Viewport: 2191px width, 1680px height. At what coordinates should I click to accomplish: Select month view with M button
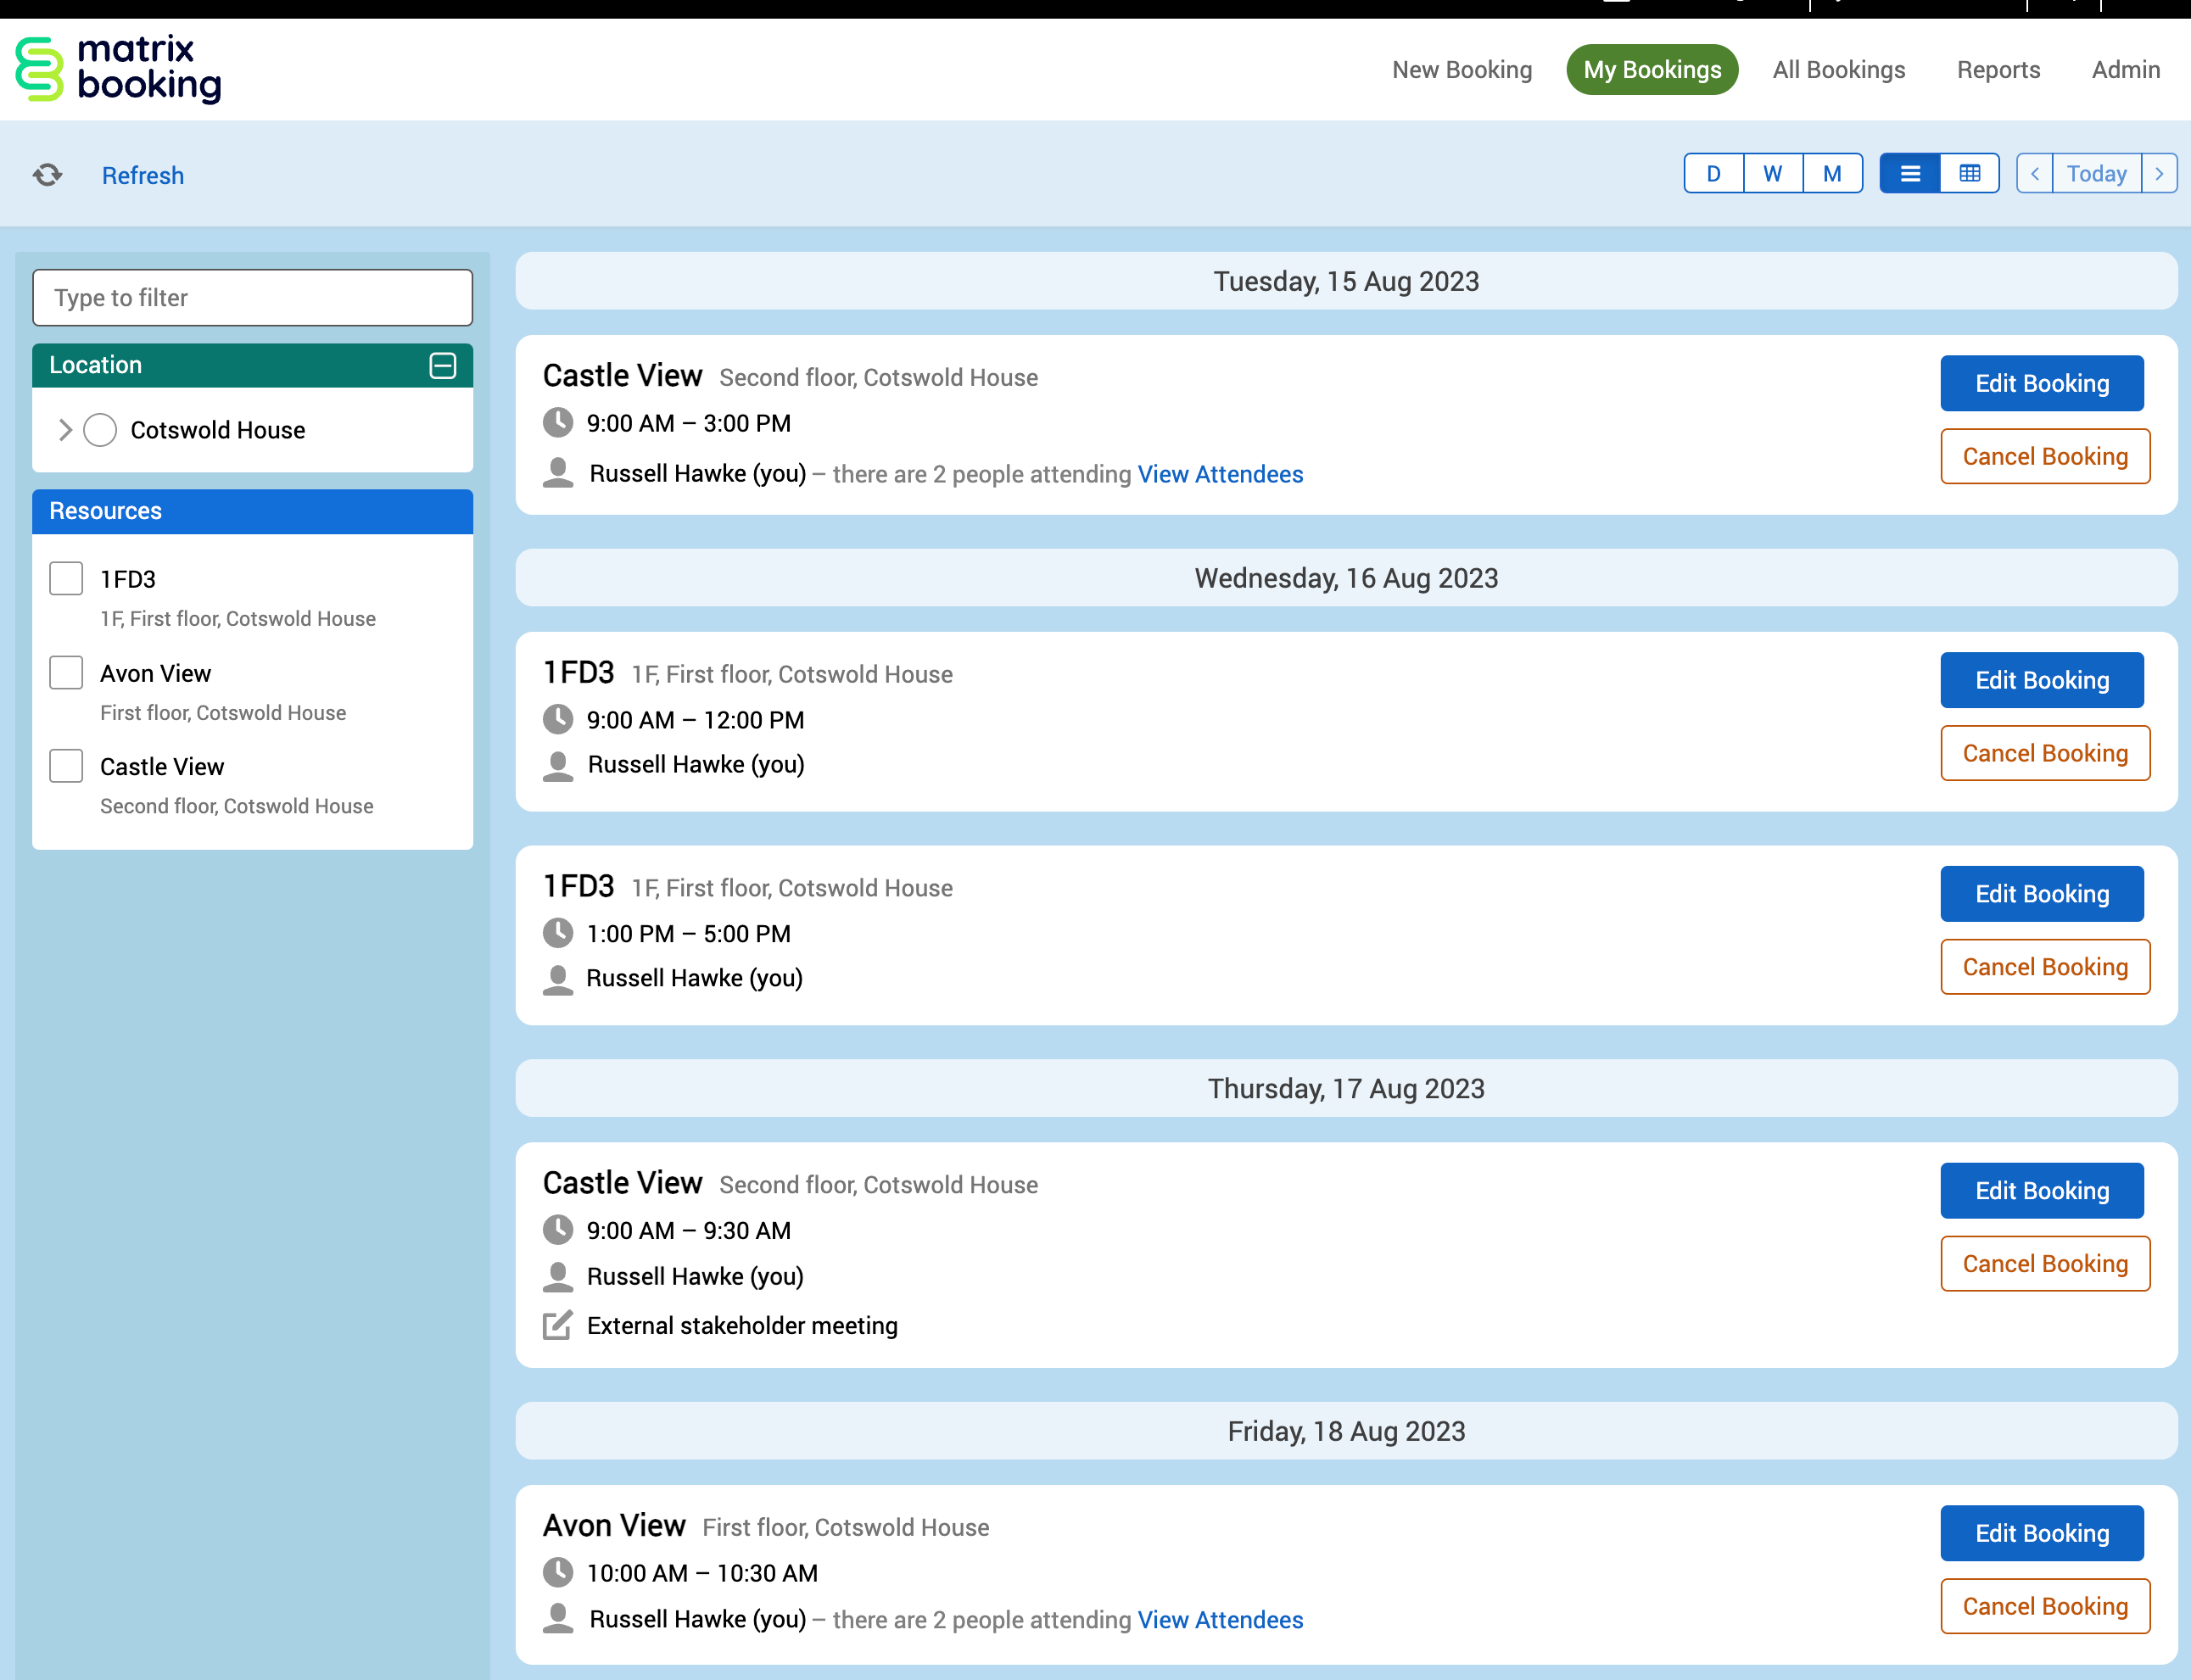point(1831,174)
